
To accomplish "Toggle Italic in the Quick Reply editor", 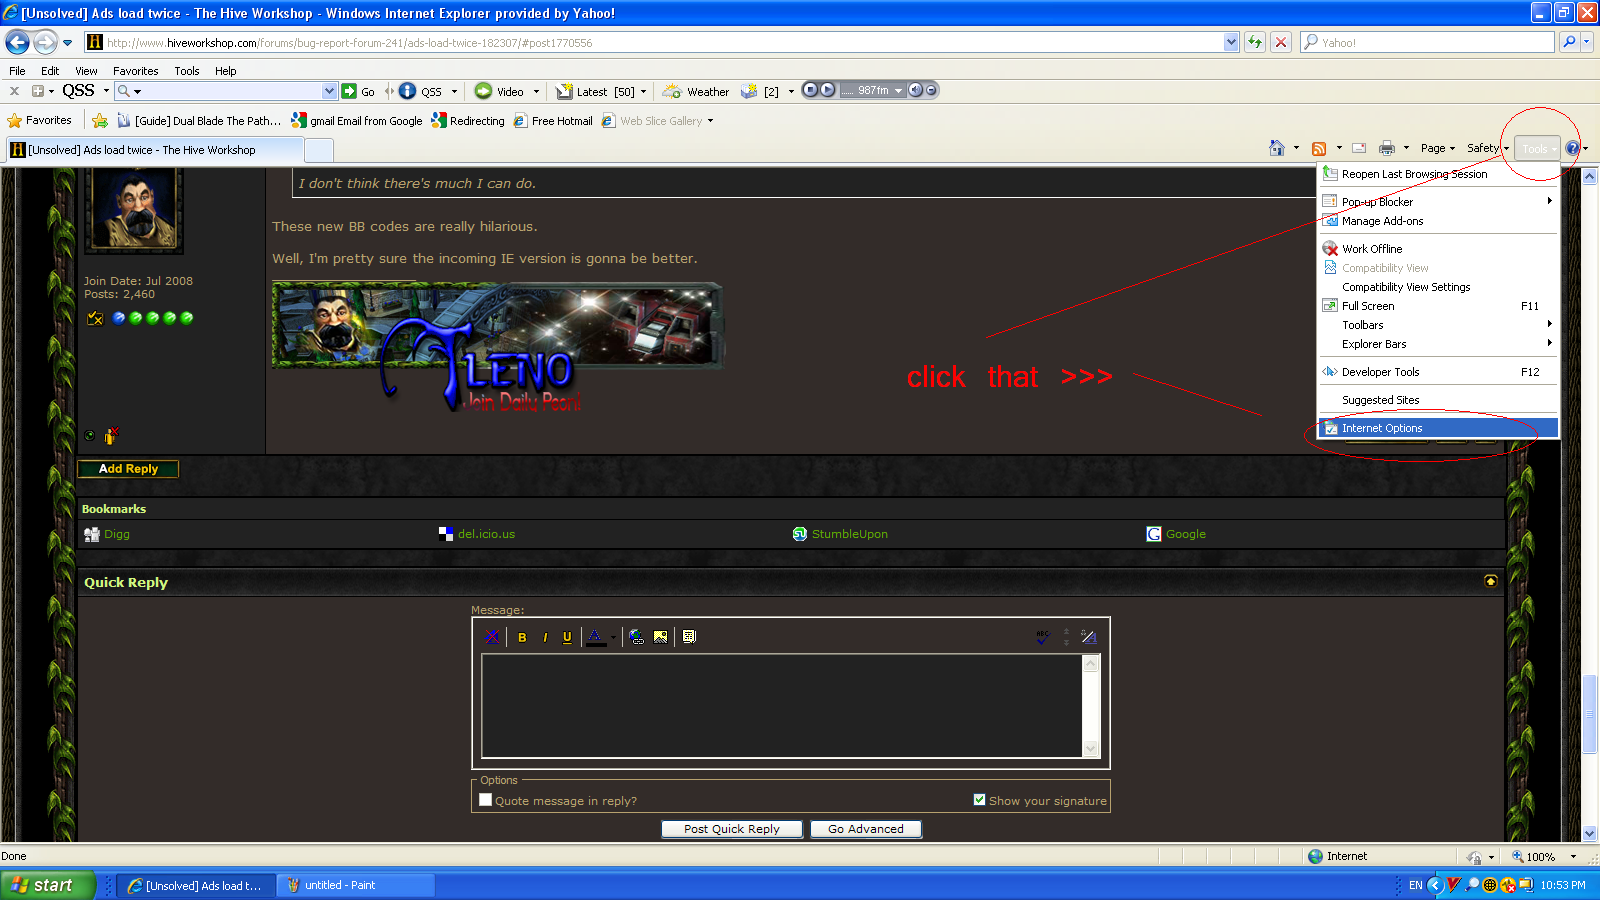I will point(545,637).
